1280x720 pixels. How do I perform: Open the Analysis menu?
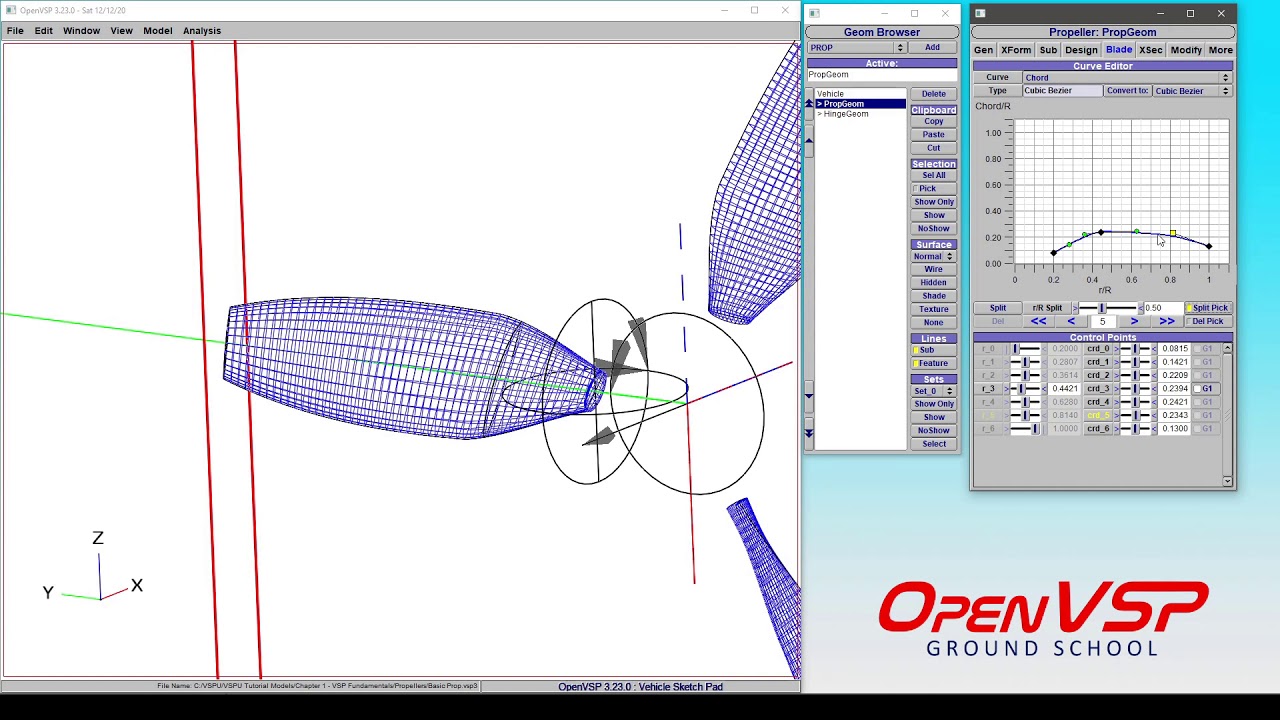202,31
